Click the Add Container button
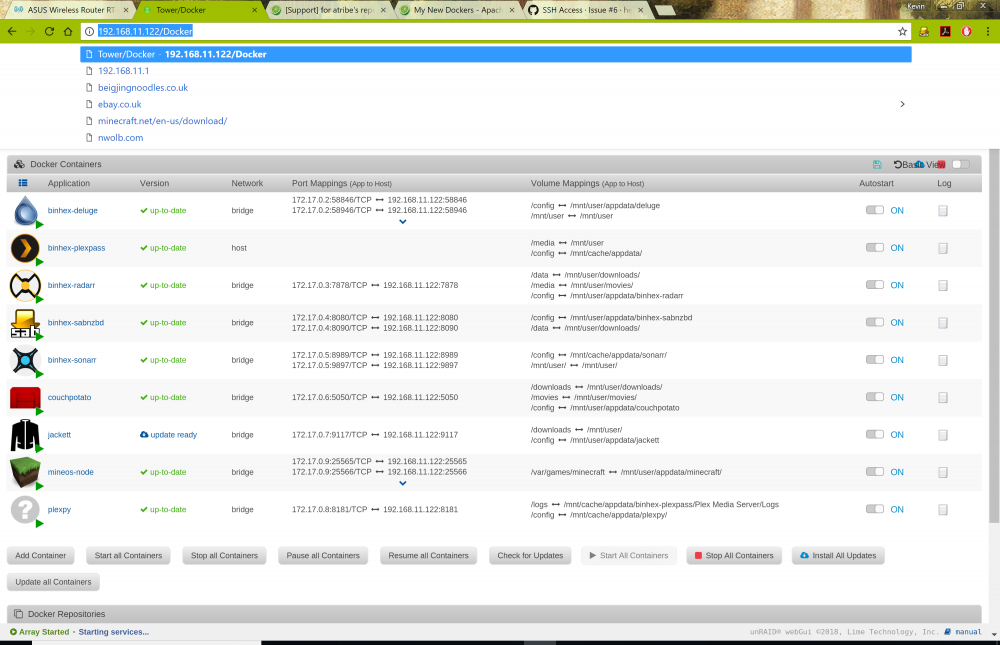This screenshot has height=645, width=1000. coord(41,556)
